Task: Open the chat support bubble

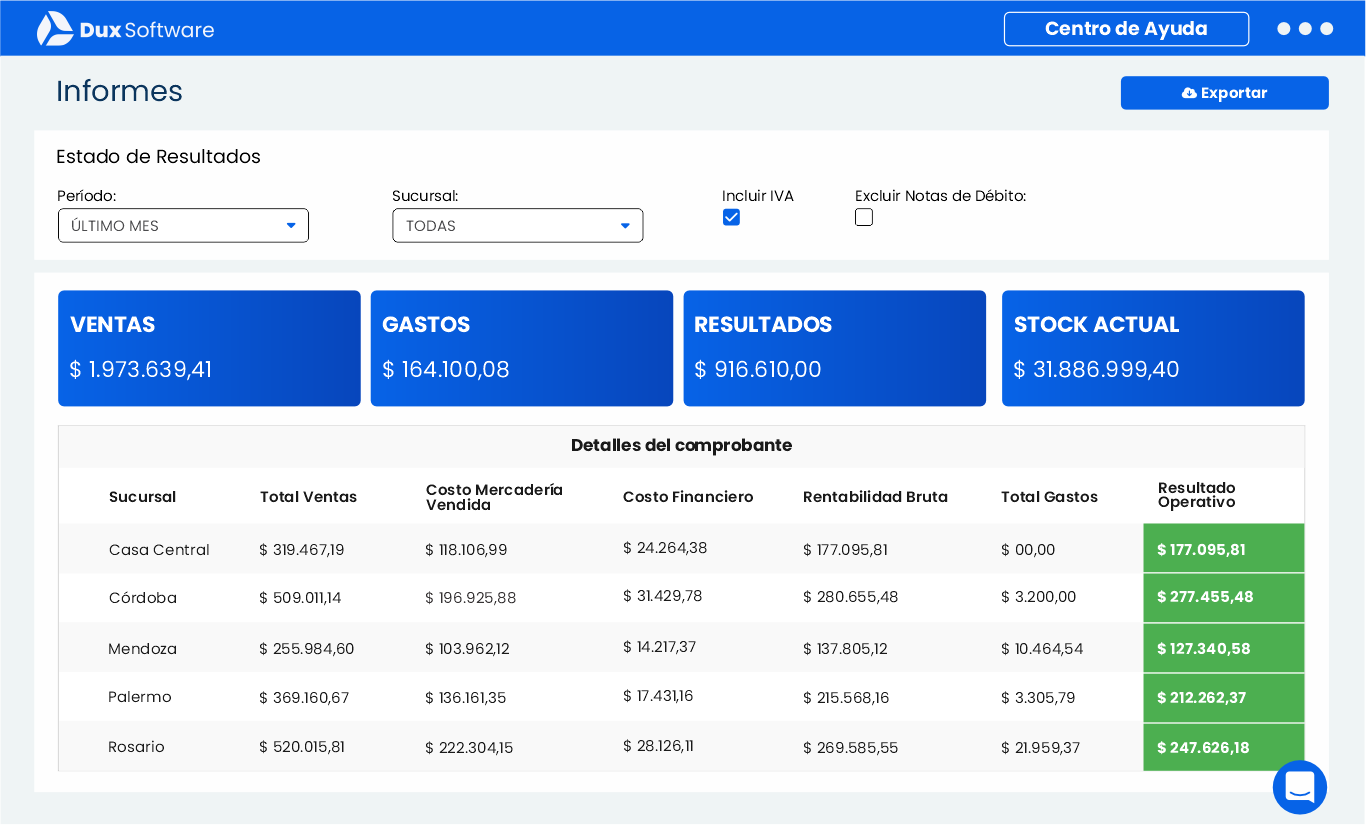Action: click(x=1299, y=787)
